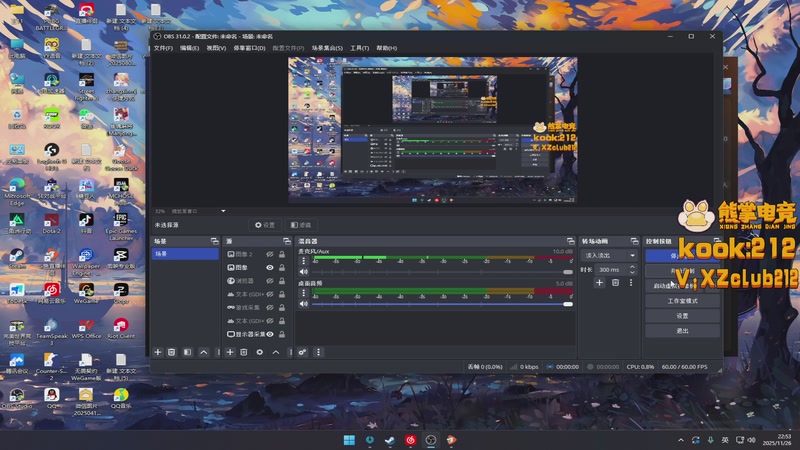This screenshot has width=800, height=450.
Task: Click the 设置 button in controls panel
Action: pos(682,315)
